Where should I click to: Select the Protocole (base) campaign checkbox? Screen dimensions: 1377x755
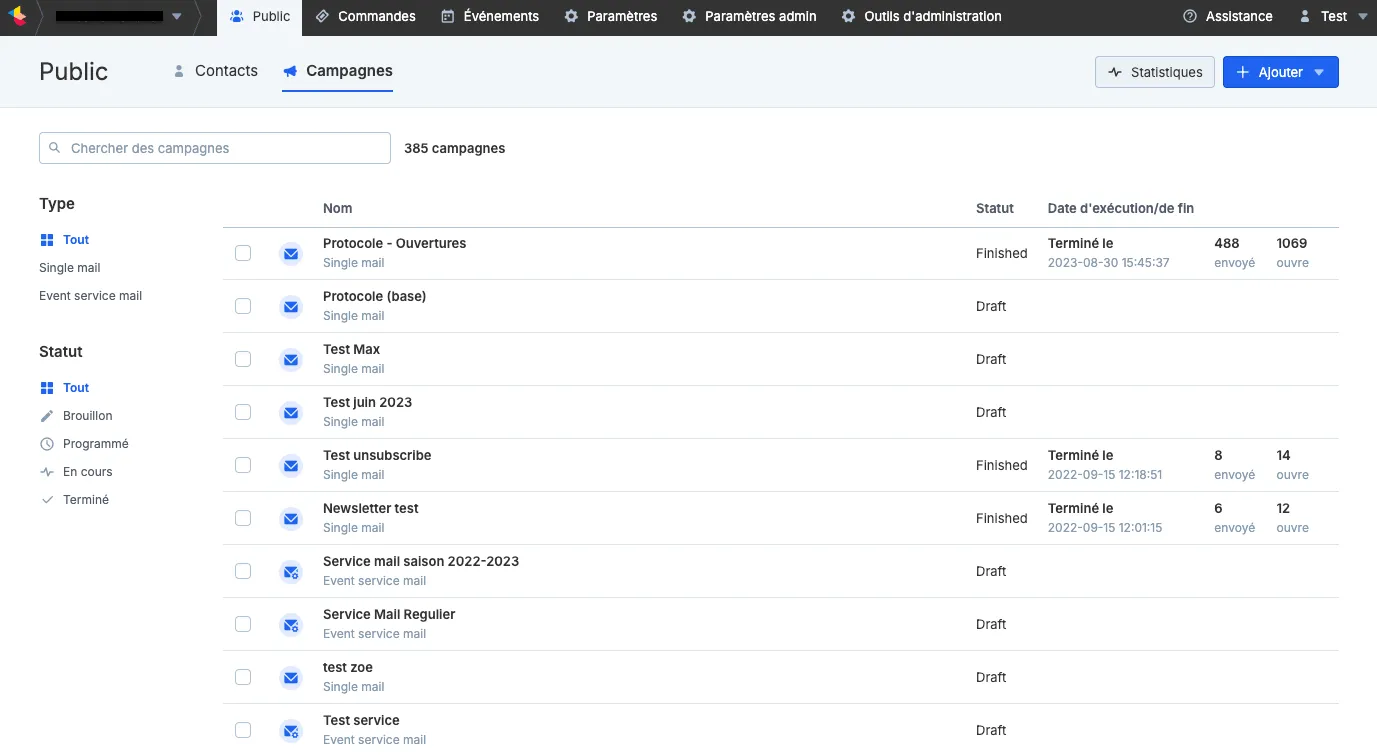coord(243,306)
